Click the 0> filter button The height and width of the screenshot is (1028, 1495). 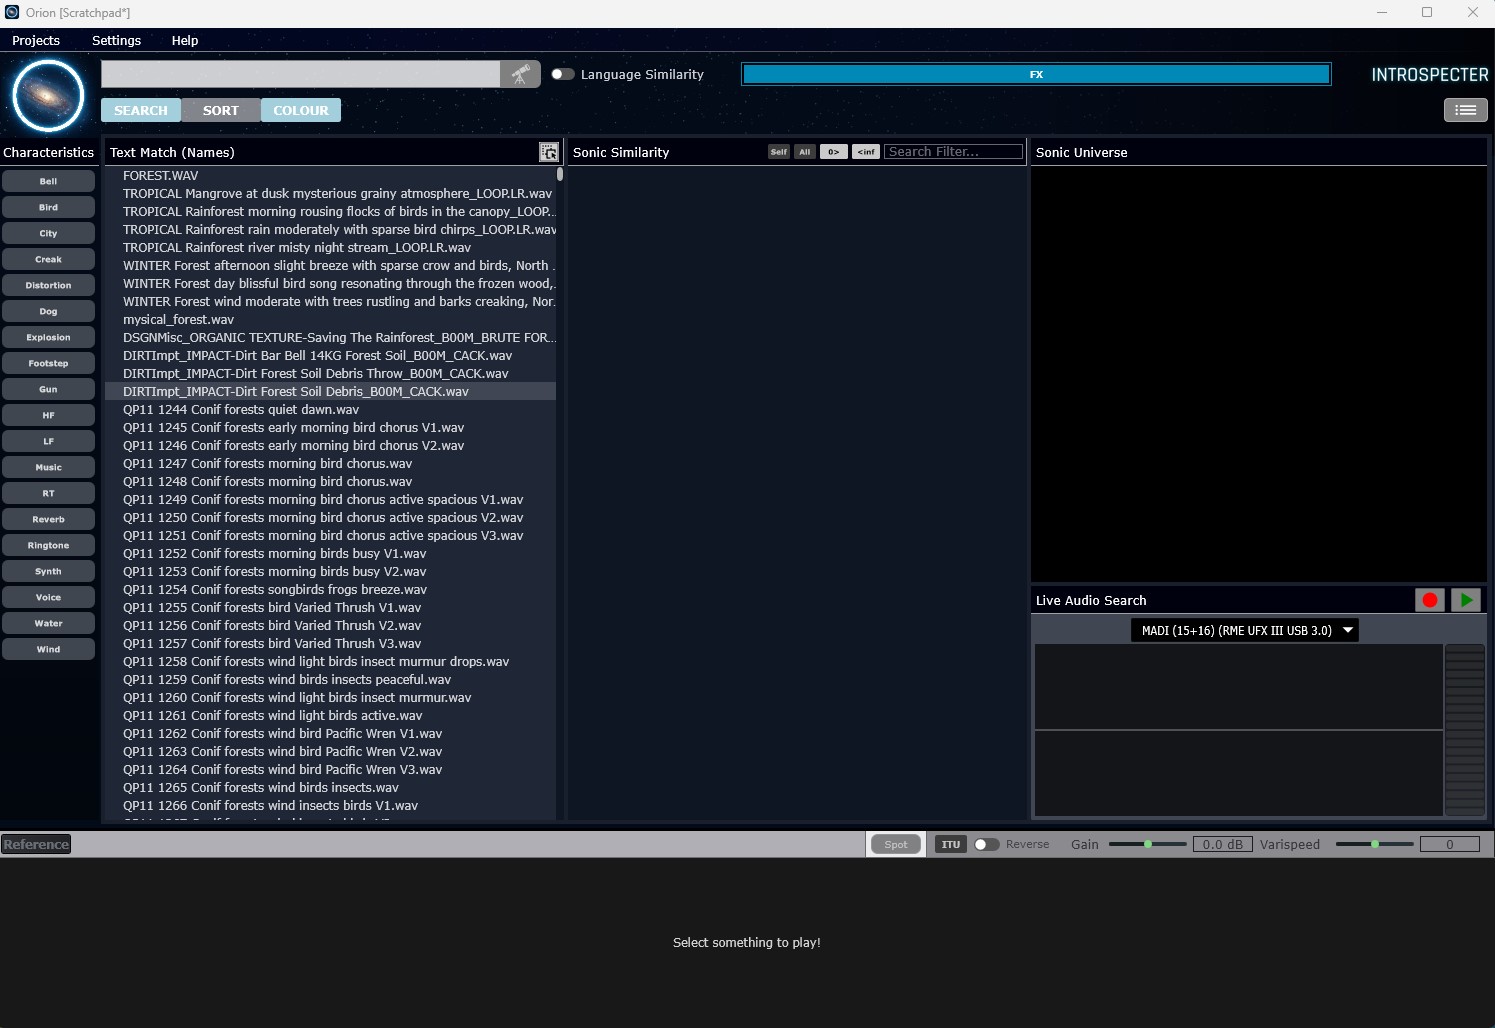[833, 152]
